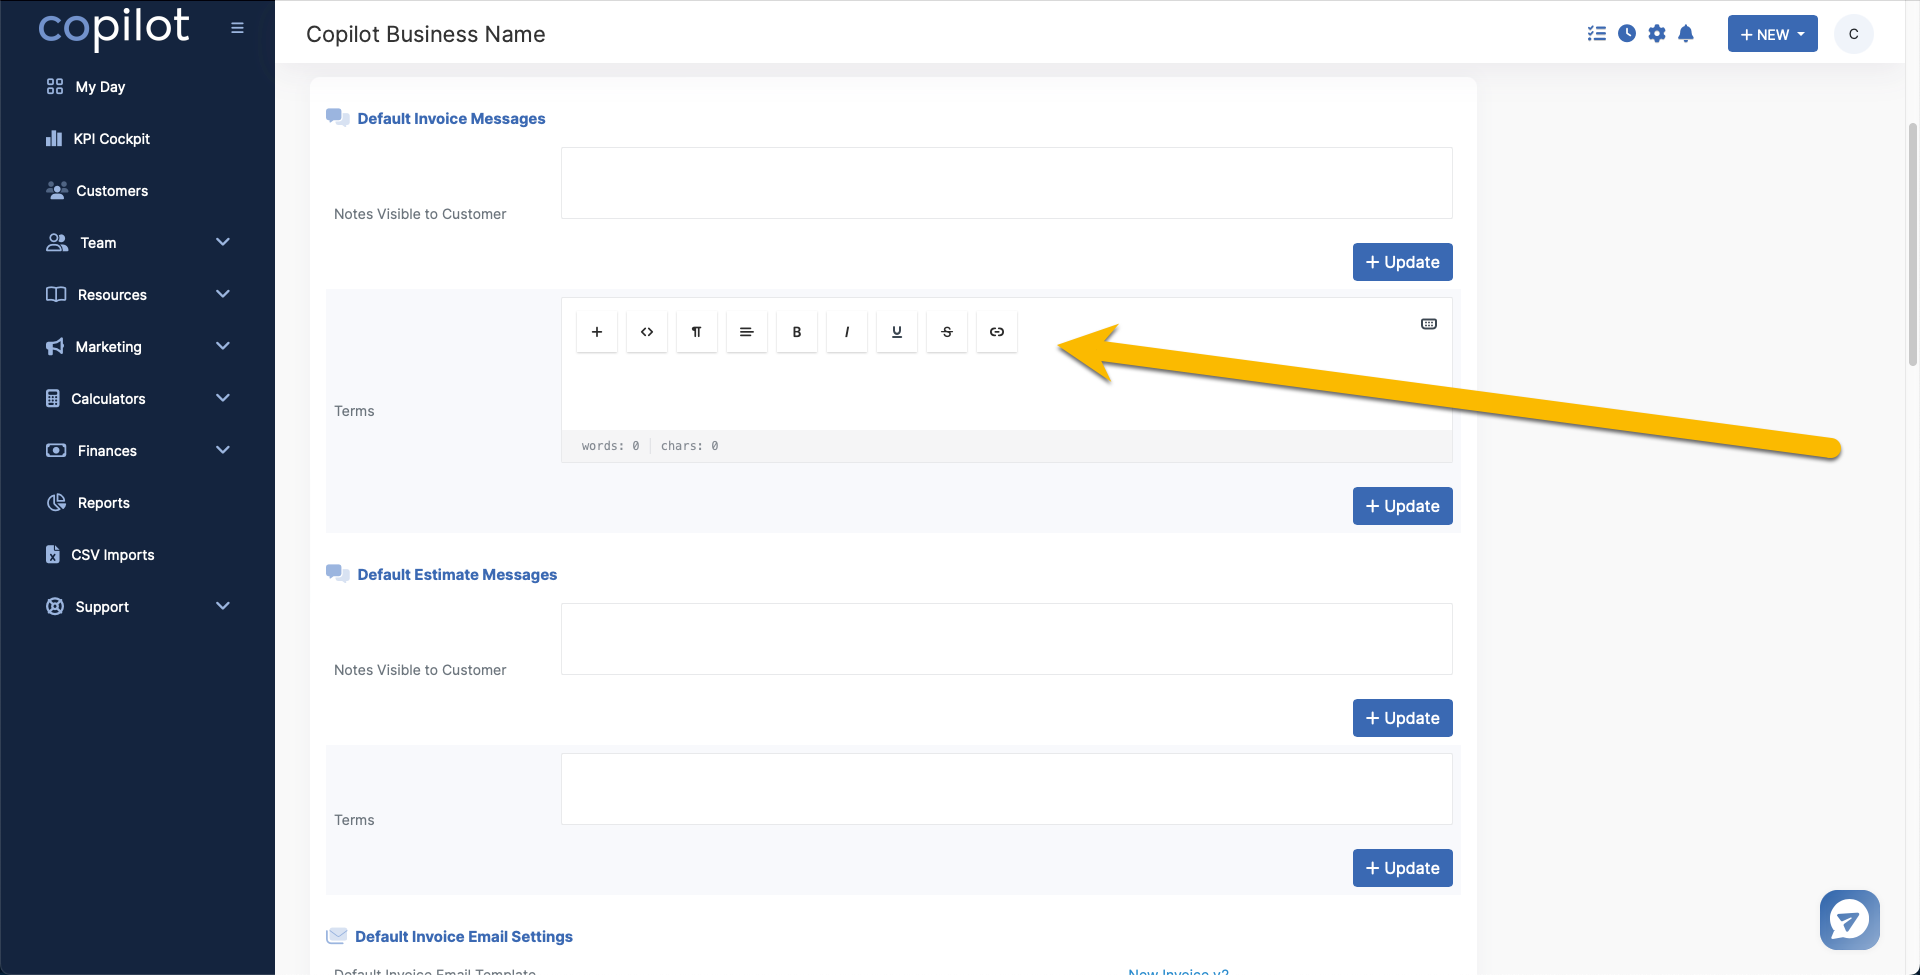Open the chat support widget

point(1850,920)
